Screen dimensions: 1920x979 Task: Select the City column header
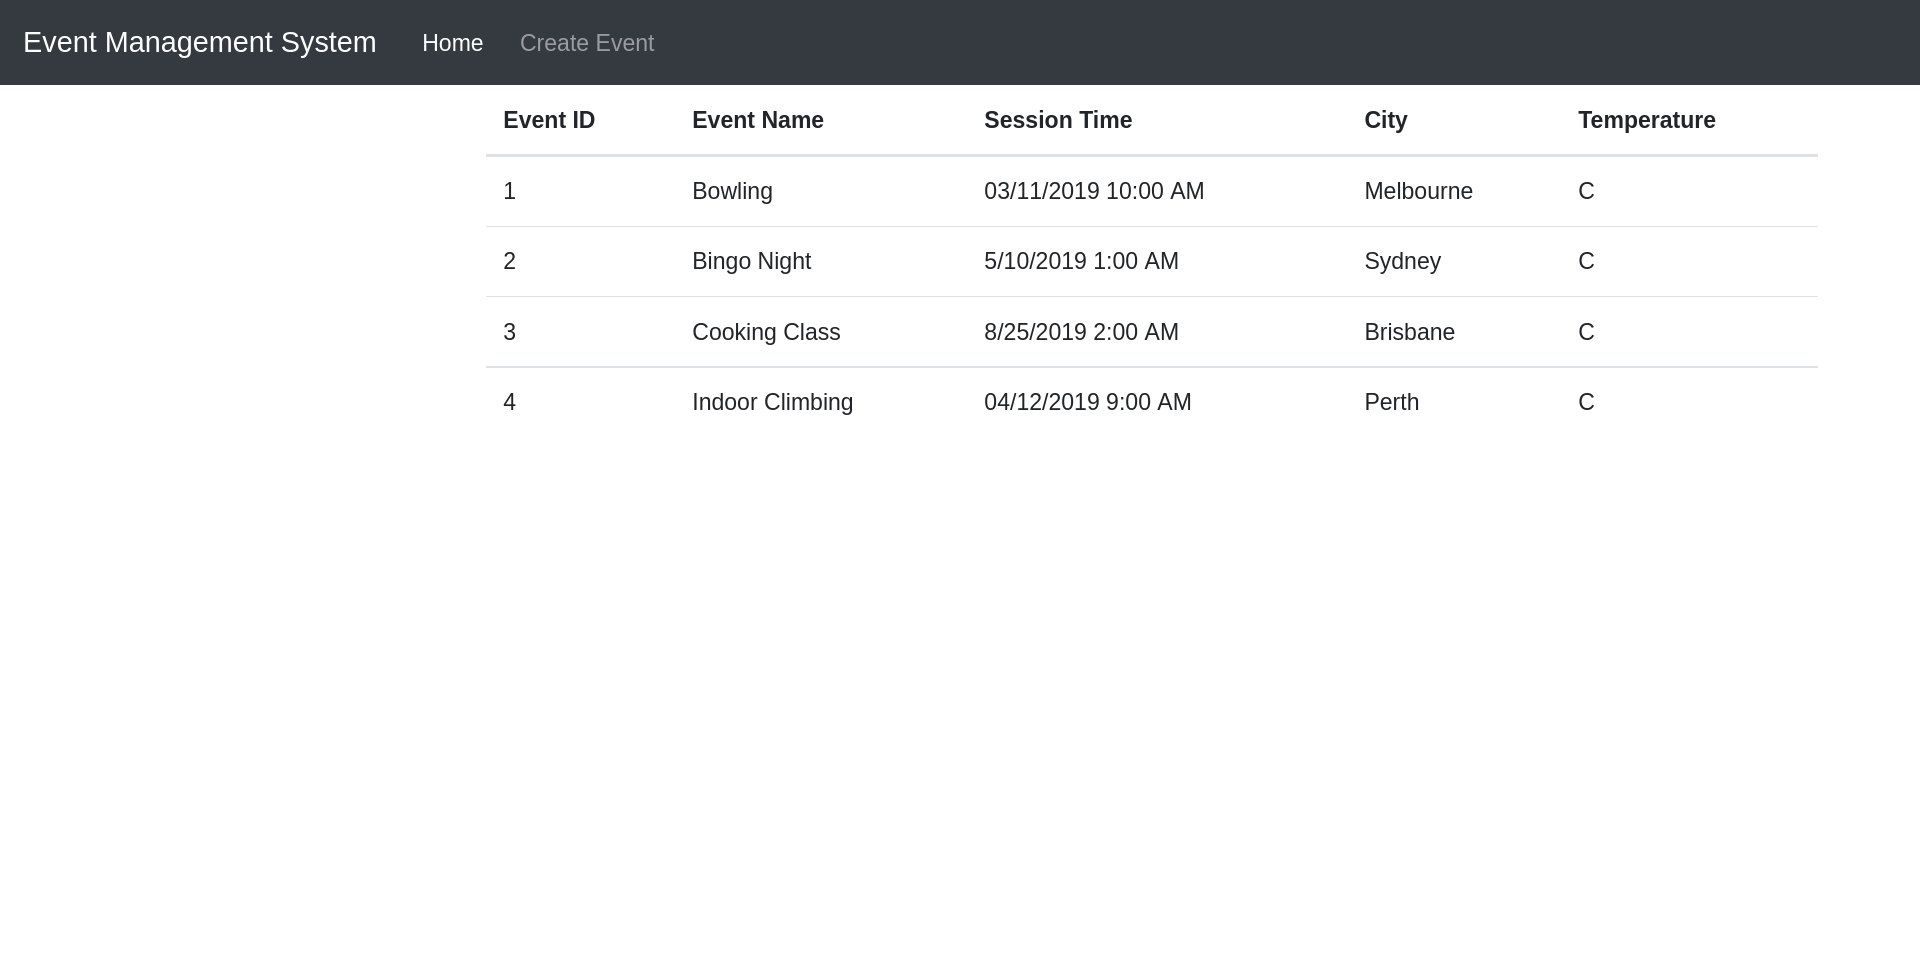pyautogui.click(x=1386, y=120)
